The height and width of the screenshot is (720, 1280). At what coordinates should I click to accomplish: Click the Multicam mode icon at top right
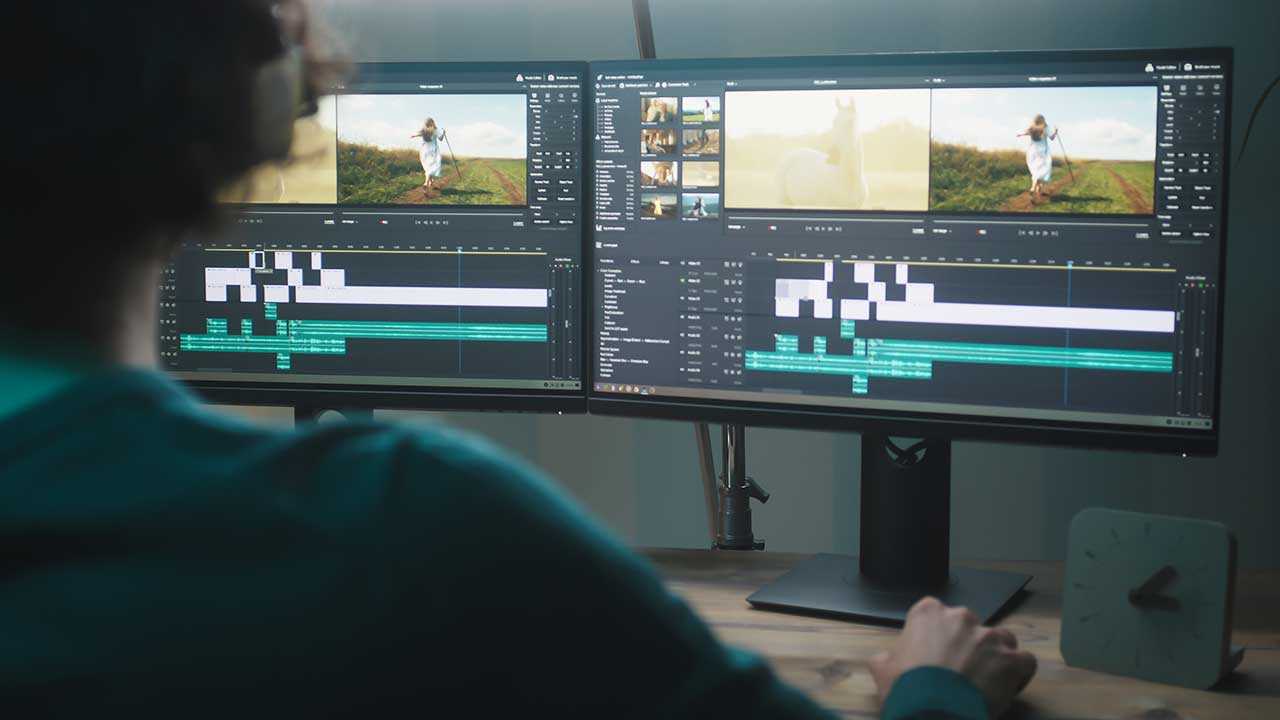1188,69
